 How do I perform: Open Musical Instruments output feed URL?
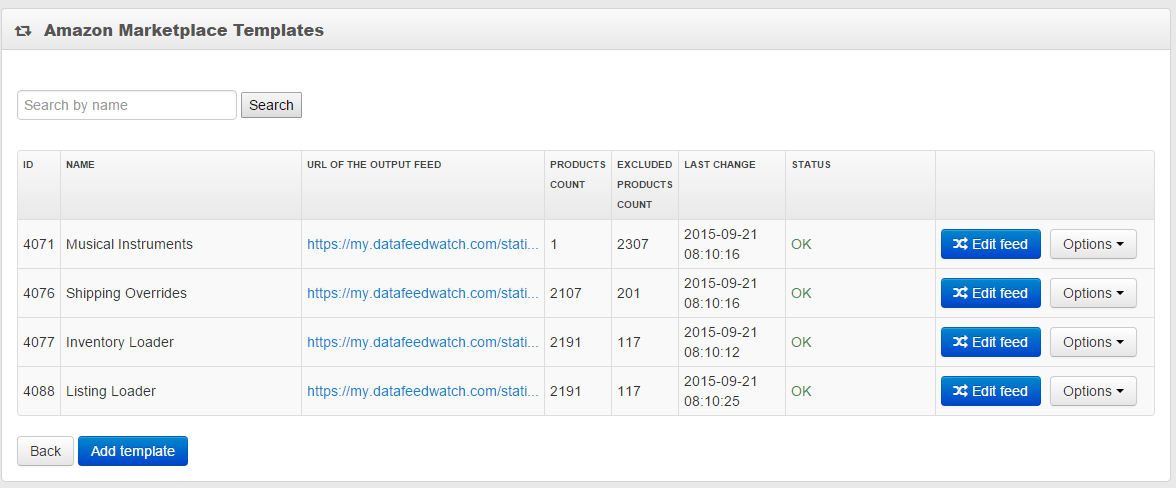tap(423, 244)
